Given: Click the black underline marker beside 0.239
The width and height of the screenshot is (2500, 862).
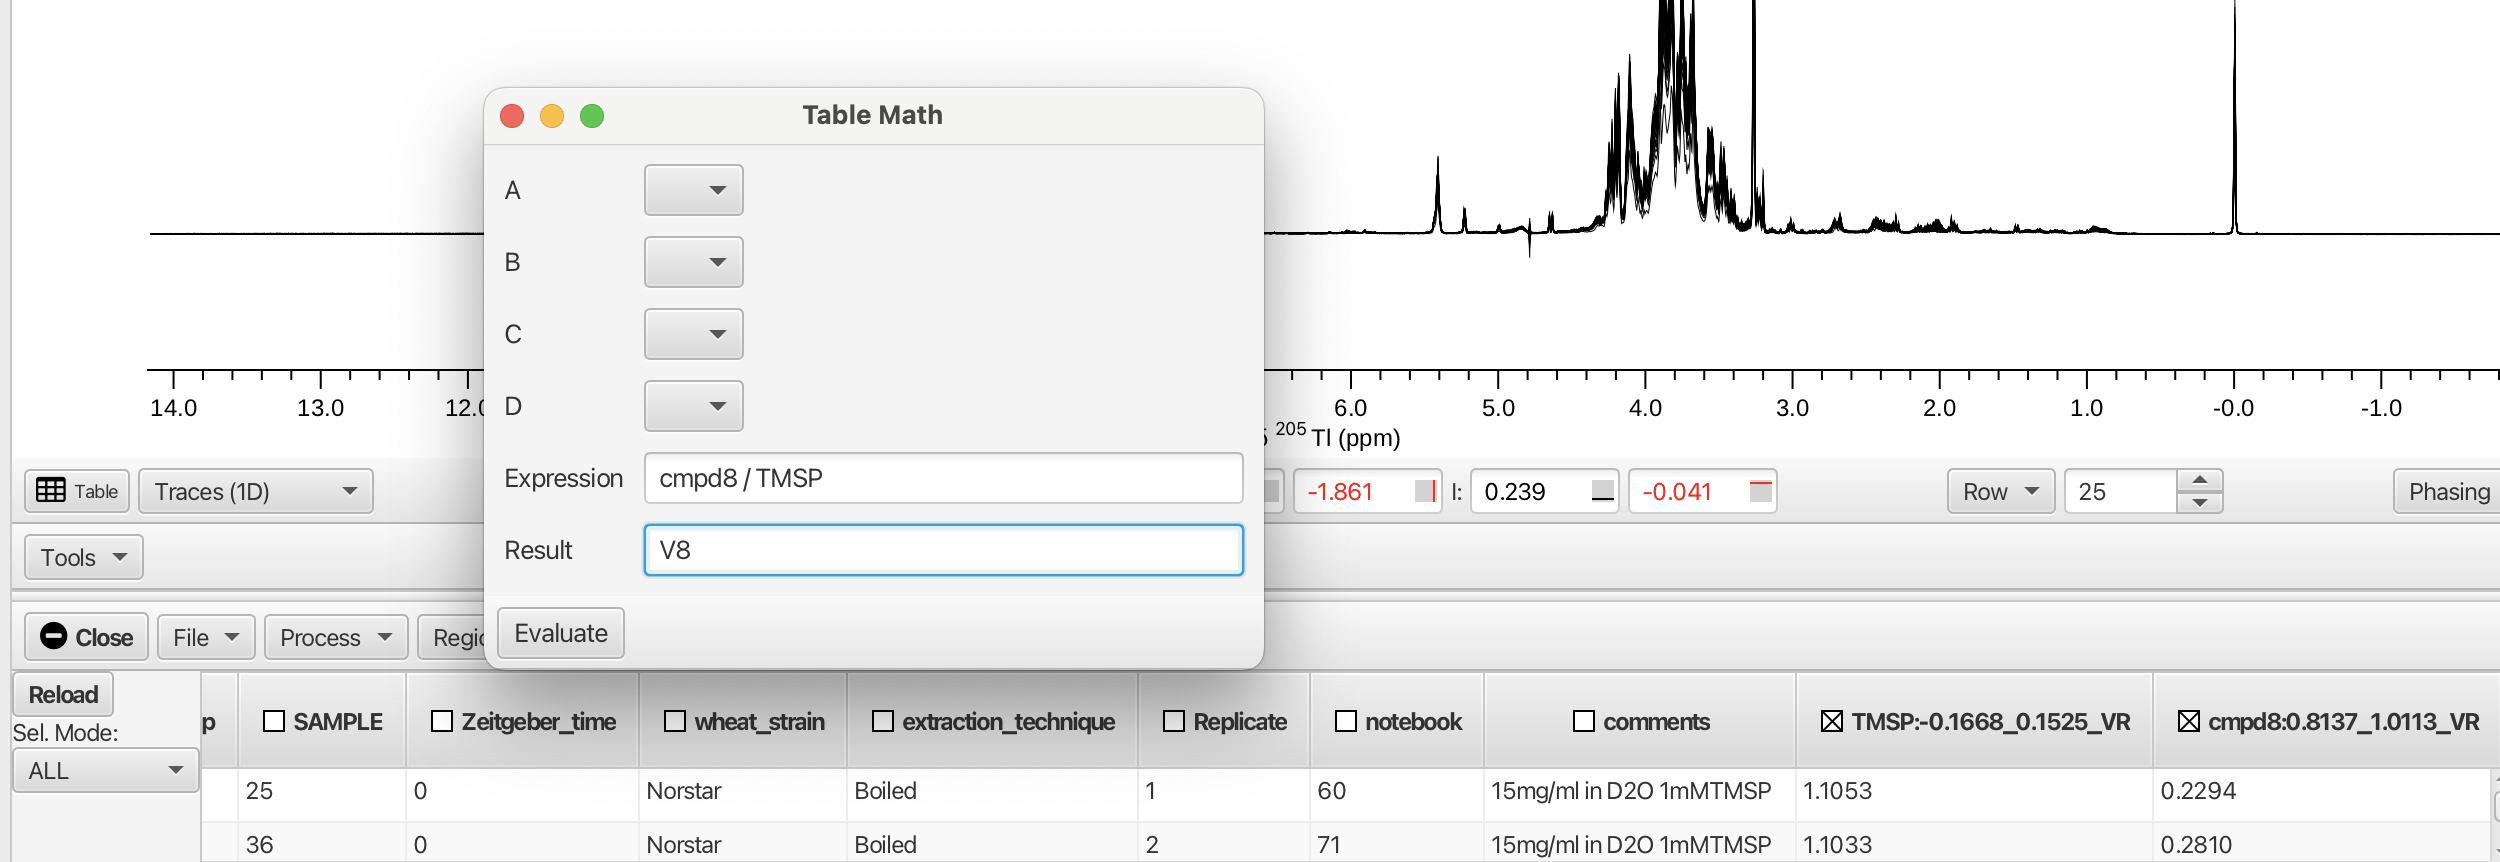Looking at the screenshot, I should tap(1602, 491).
